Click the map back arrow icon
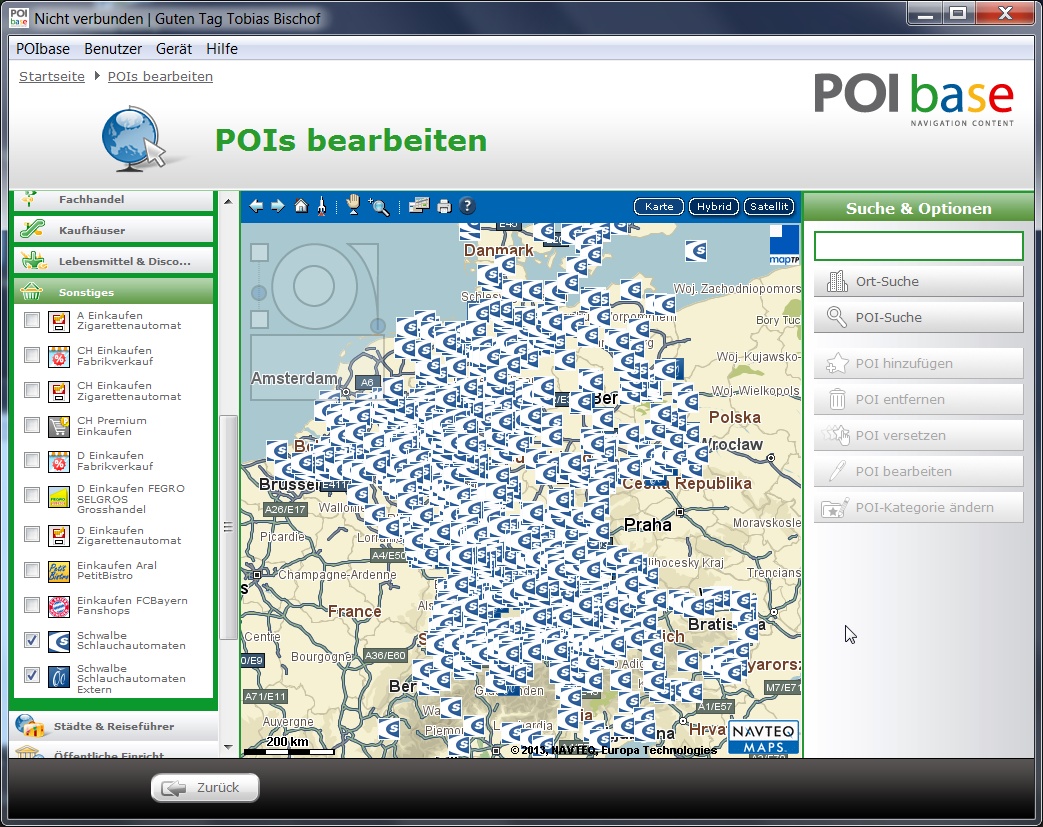The height and width of the screenshot is (827, 1043). pyautogui.click(x=257, y=206)
